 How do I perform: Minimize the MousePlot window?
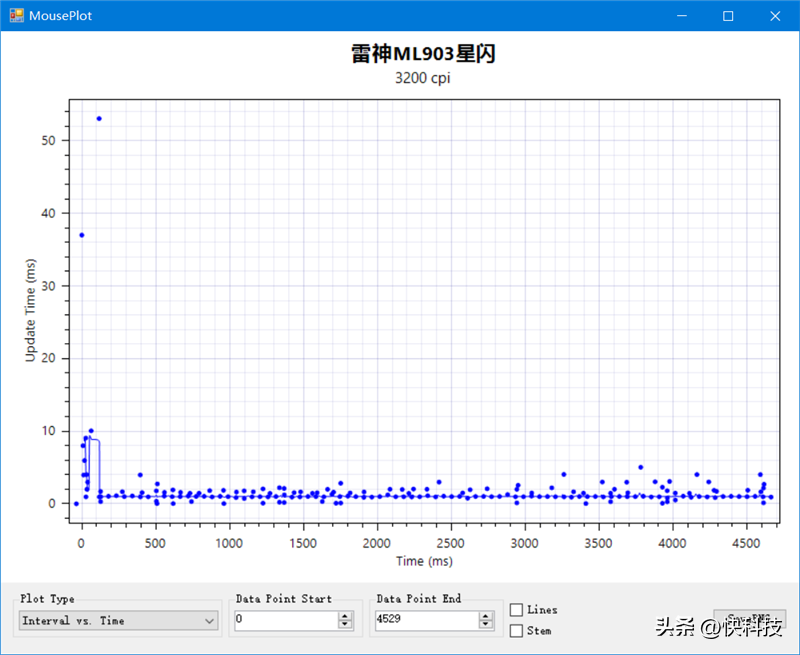(x=682, y=16)
